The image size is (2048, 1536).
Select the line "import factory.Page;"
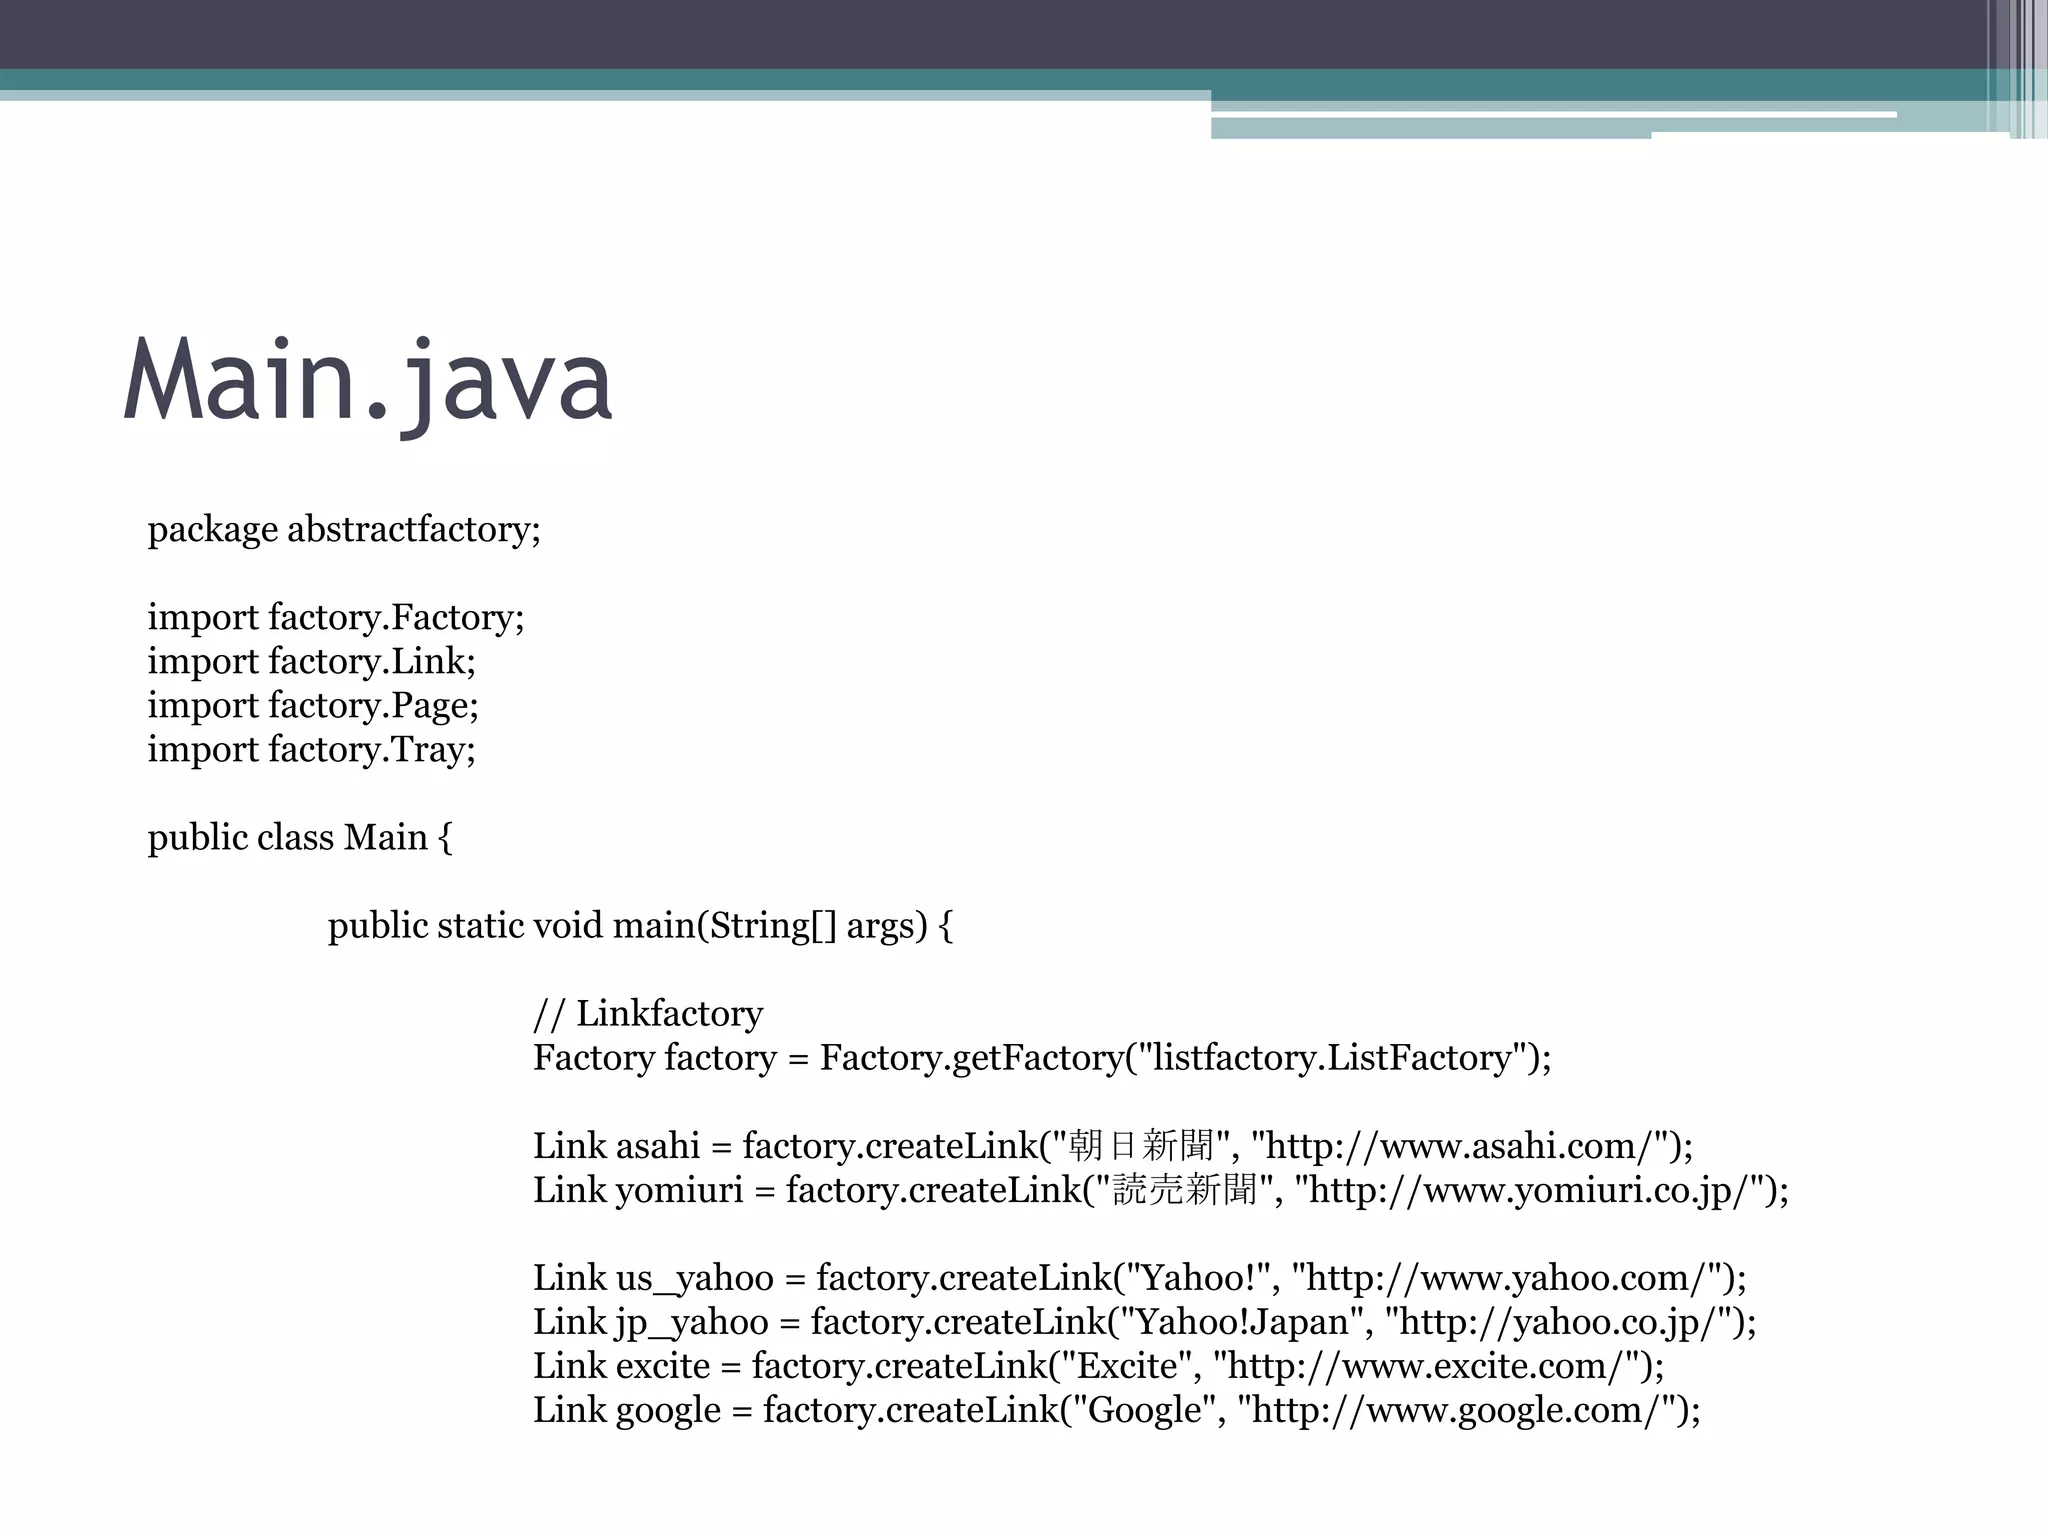pyautogui.click(x=313, y=705)
